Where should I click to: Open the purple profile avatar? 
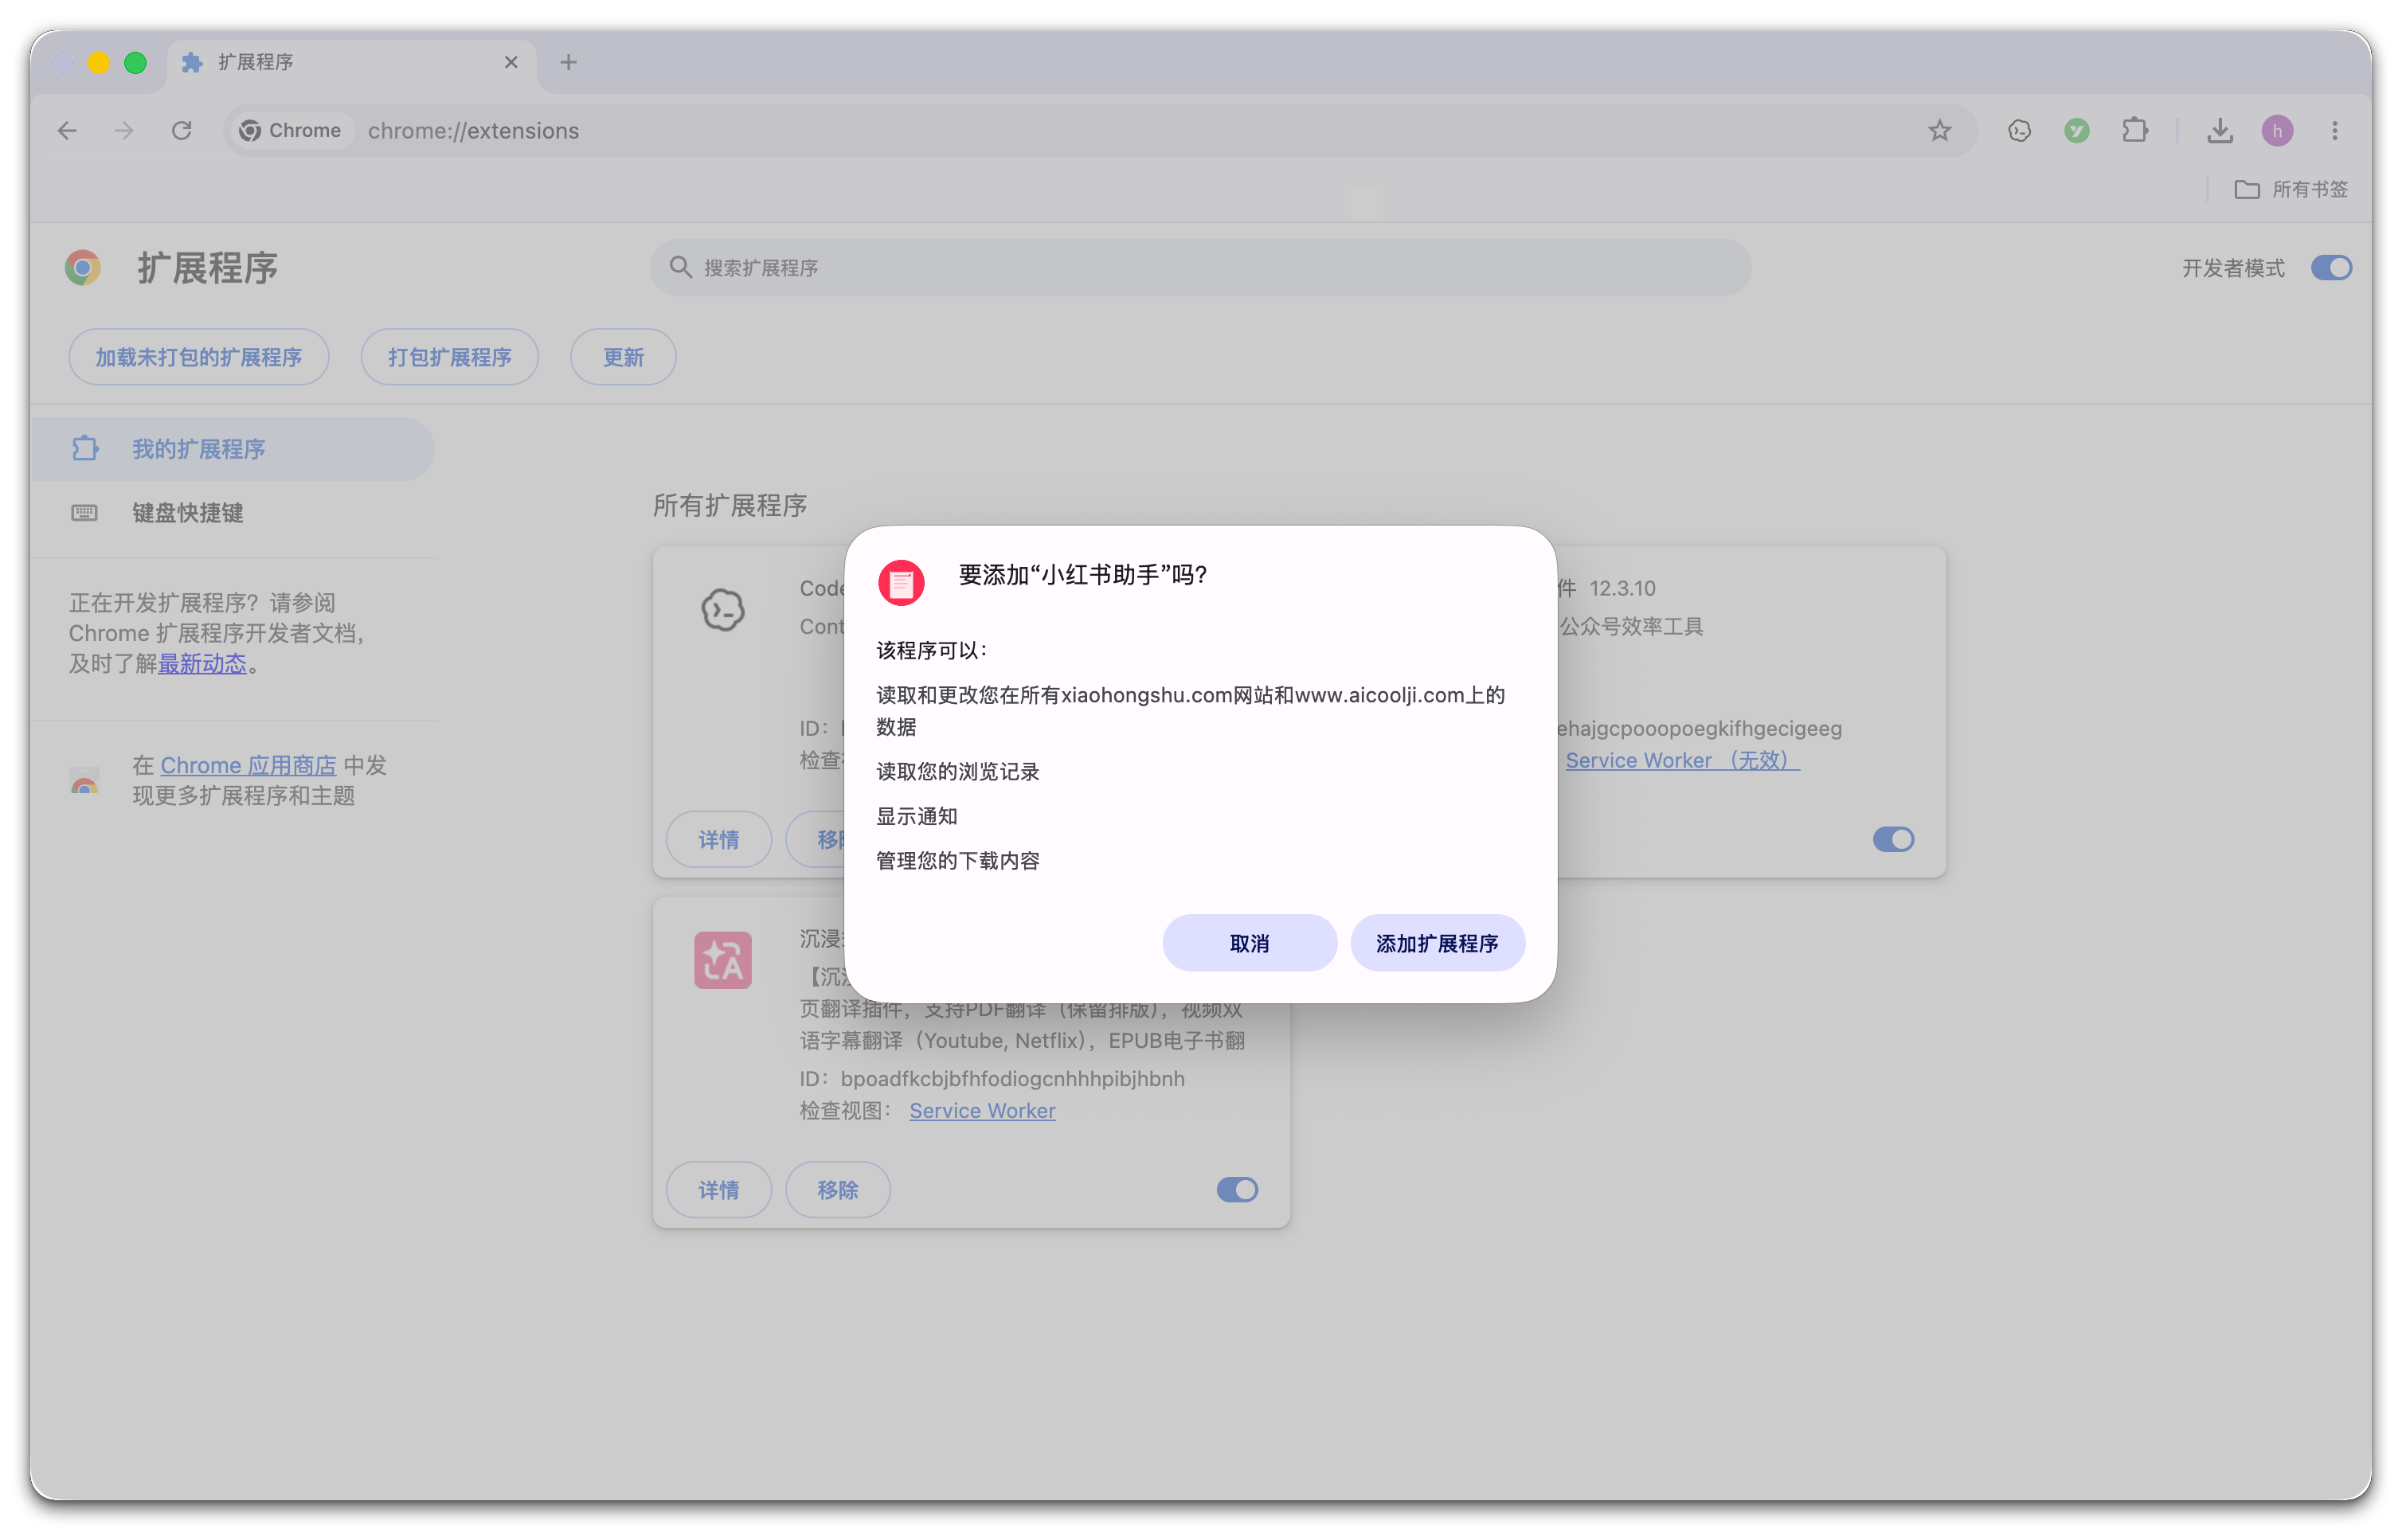click(x=2276, y=131)
